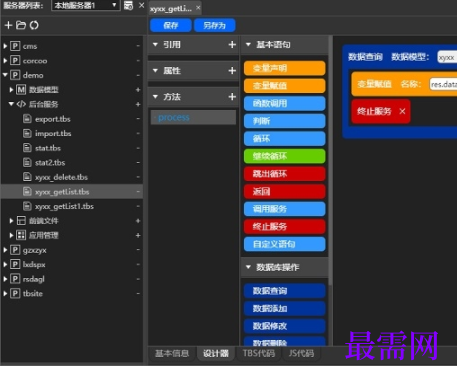Collapse the demo project node
The image size is (457, 377).
(x=5, y=75)
